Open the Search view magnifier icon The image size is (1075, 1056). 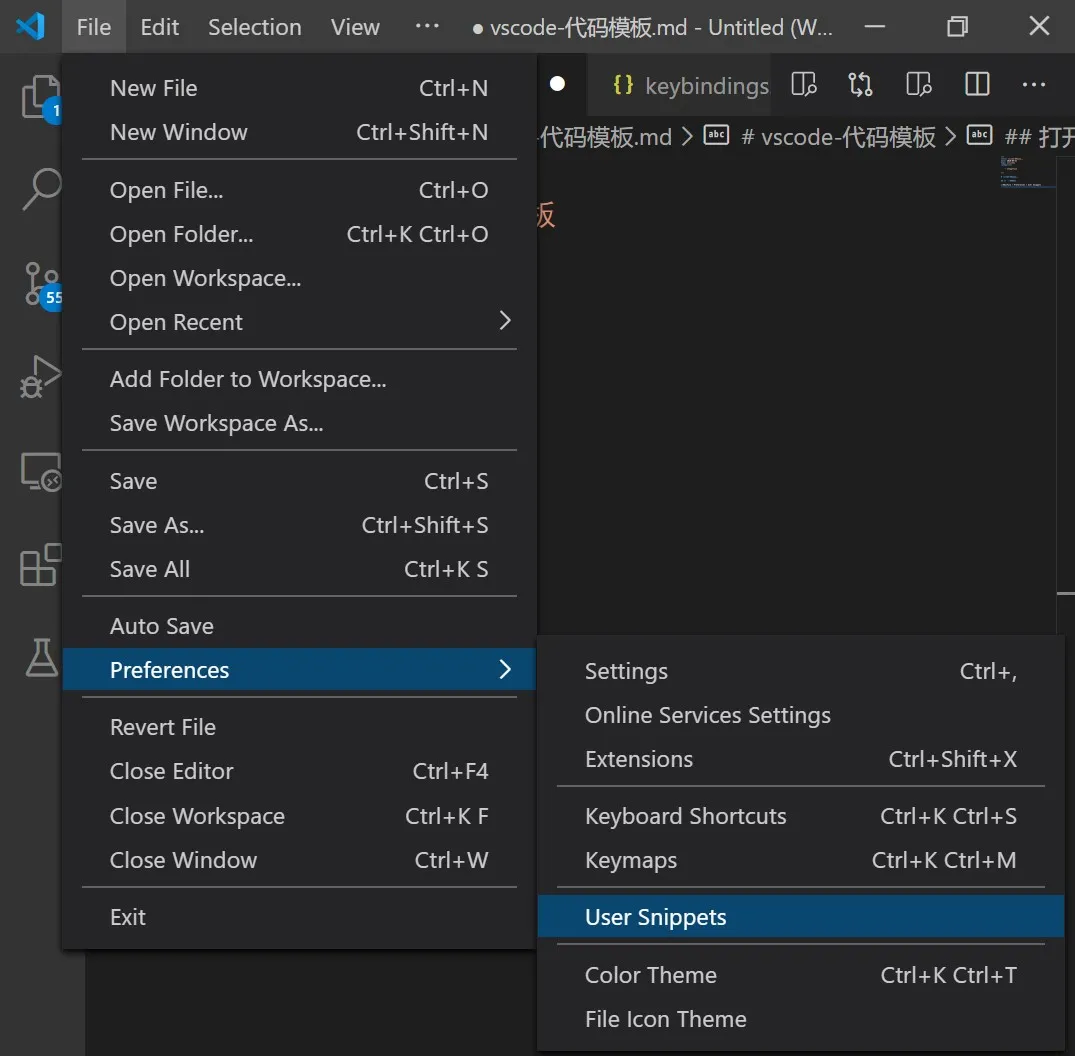(41, 189)
